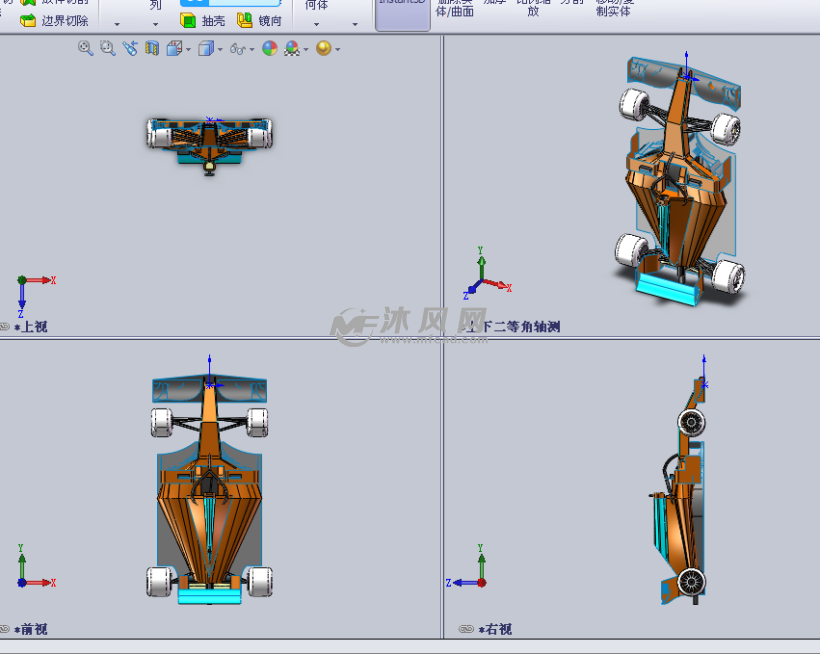The height and width of the screenshot is (654, 820).
Task: Click the 体/曲面 ribbon command
Action: (x=454, y=9)
